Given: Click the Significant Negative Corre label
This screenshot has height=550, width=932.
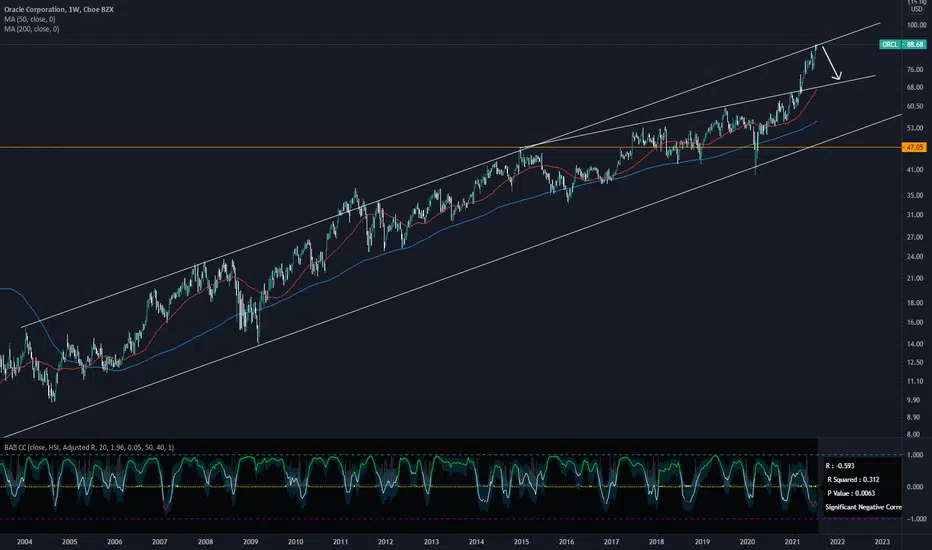Looking at the screenshot, I should click(x=863, y=507).
